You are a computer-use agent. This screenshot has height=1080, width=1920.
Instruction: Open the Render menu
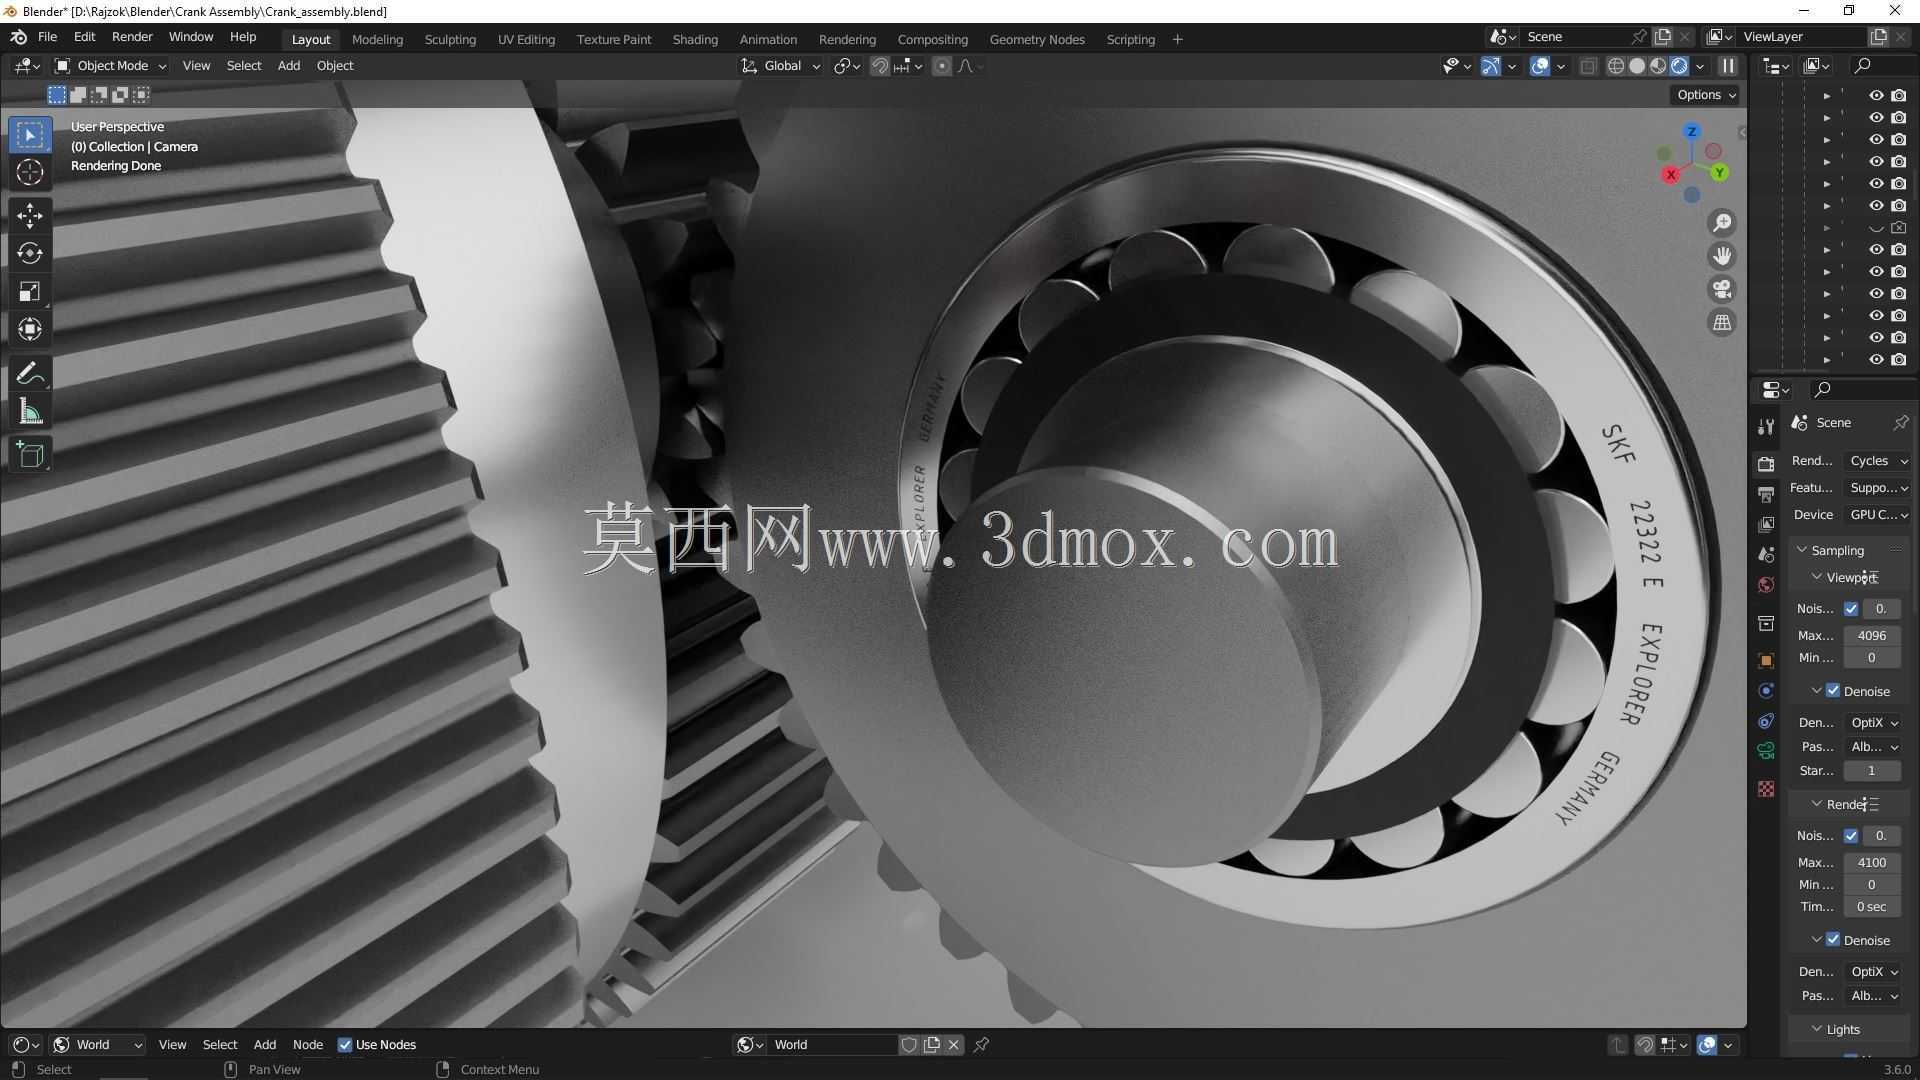pos(132,37)
